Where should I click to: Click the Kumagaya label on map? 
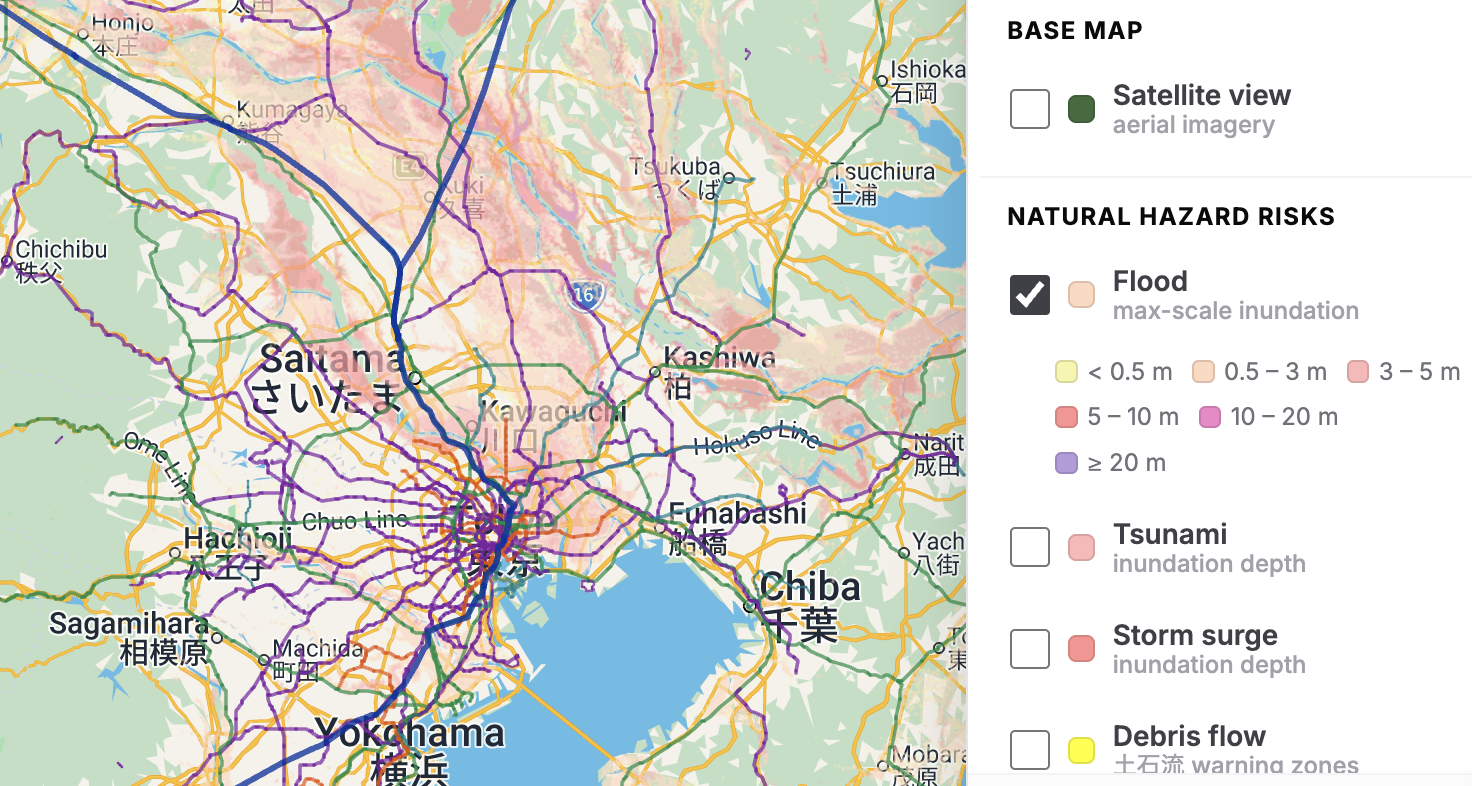[290, 120]
